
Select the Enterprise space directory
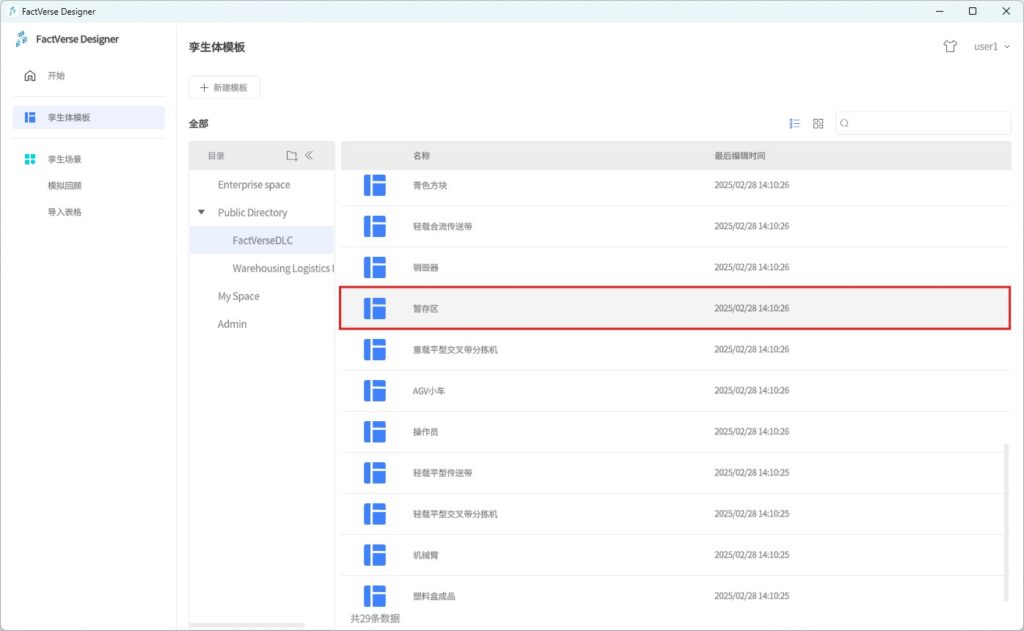(254, 185)
